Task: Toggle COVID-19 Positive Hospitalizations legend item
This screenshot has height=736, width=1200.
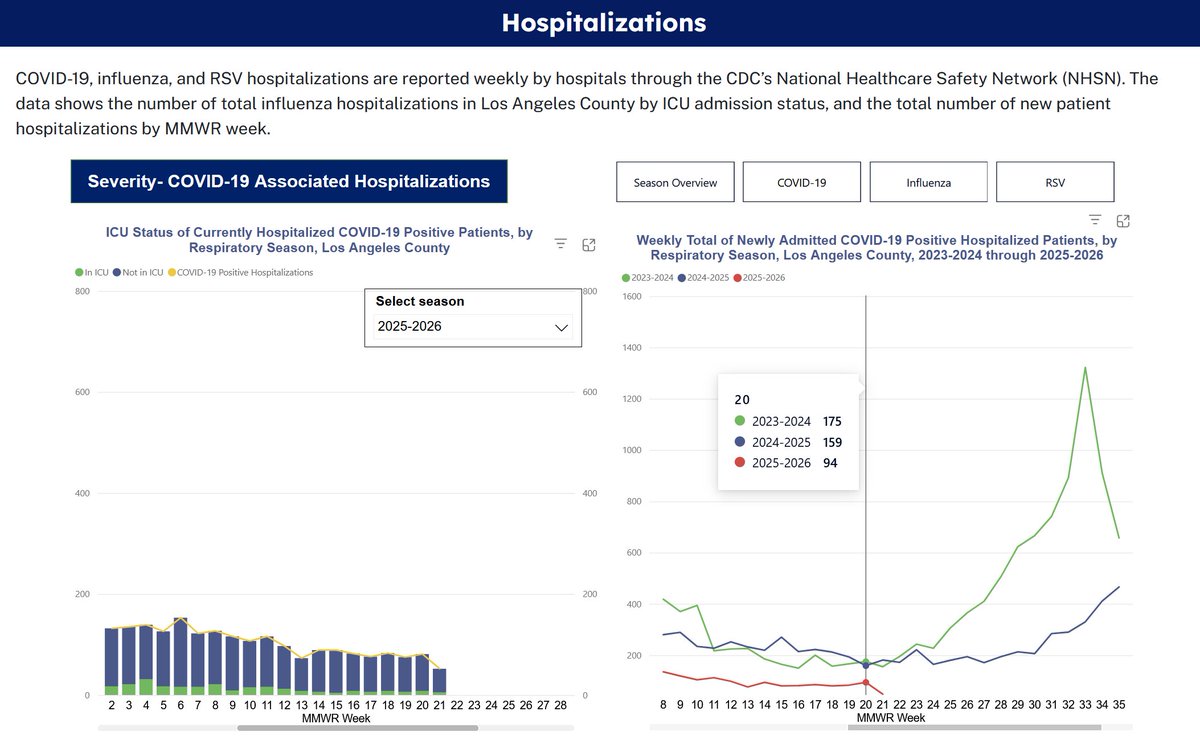Action: click(241, 272)
